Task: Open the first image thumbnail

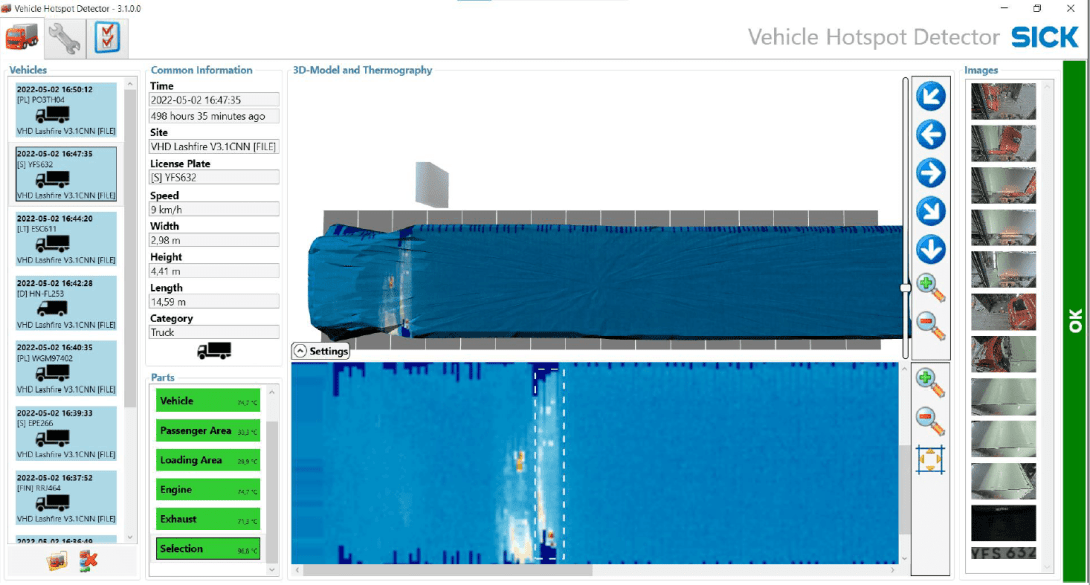Action: point(1003,101)
